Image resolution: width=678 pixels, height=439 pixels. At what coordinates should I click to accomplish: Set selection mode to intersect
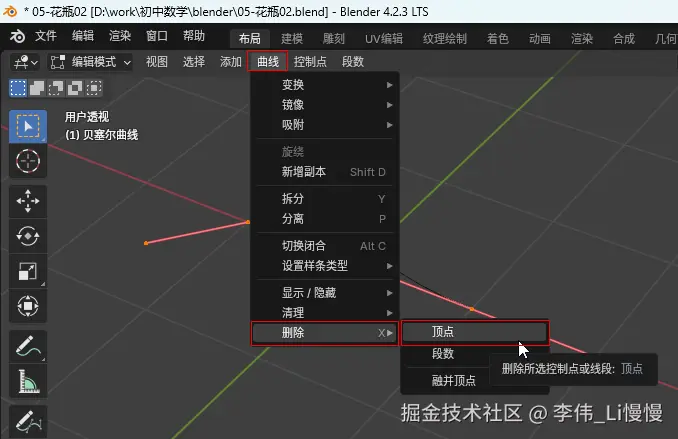(94, 88)
